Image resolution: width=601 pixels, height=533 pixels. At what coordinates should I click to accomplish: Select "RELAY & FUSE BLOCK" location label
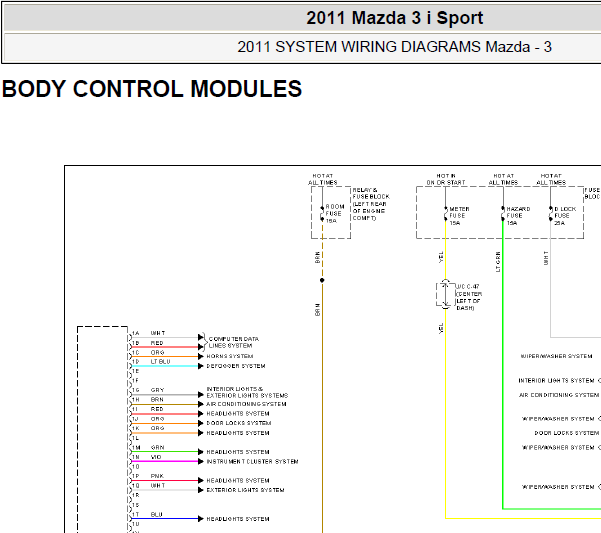click(371, 204)
